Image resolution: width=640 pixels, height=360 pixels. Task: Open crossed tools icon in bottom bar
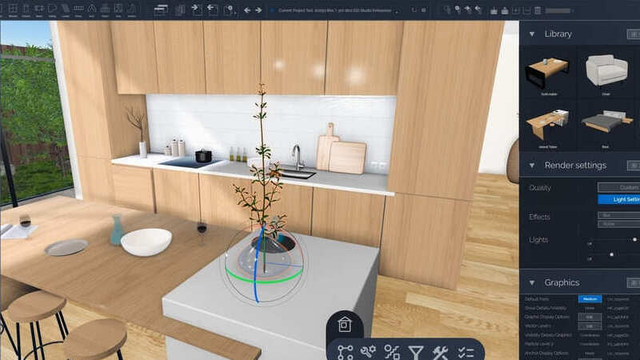[440, 352]
